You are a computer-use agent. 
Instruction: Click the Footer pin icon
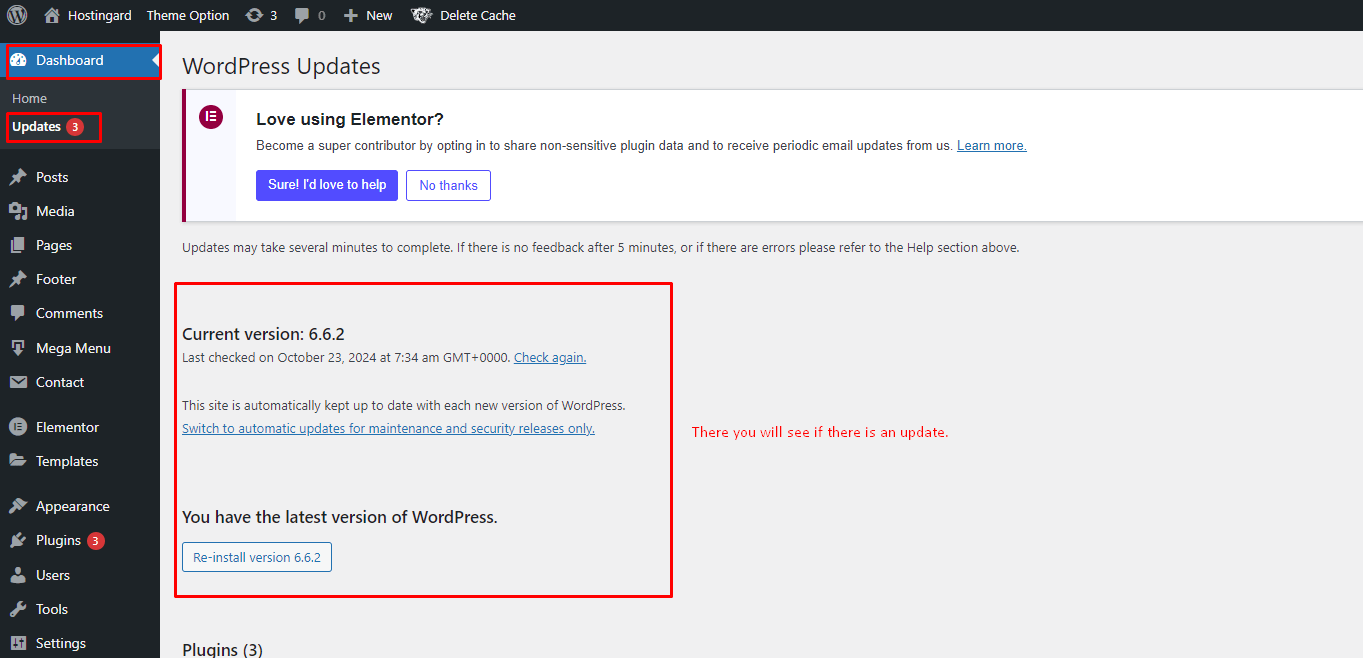18,279
